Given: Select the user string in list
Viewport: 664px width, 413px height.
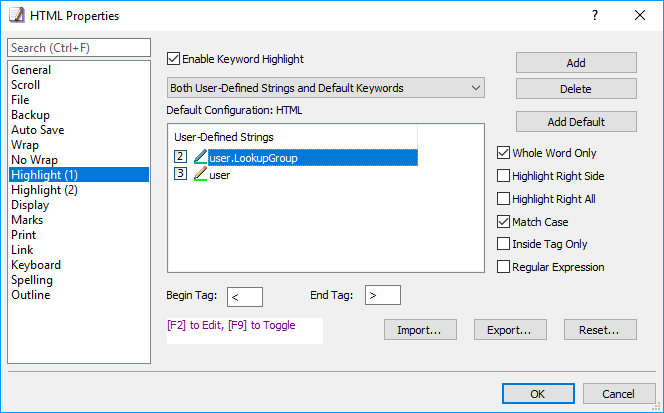Looking at the screenshot, I should point(219,175).
